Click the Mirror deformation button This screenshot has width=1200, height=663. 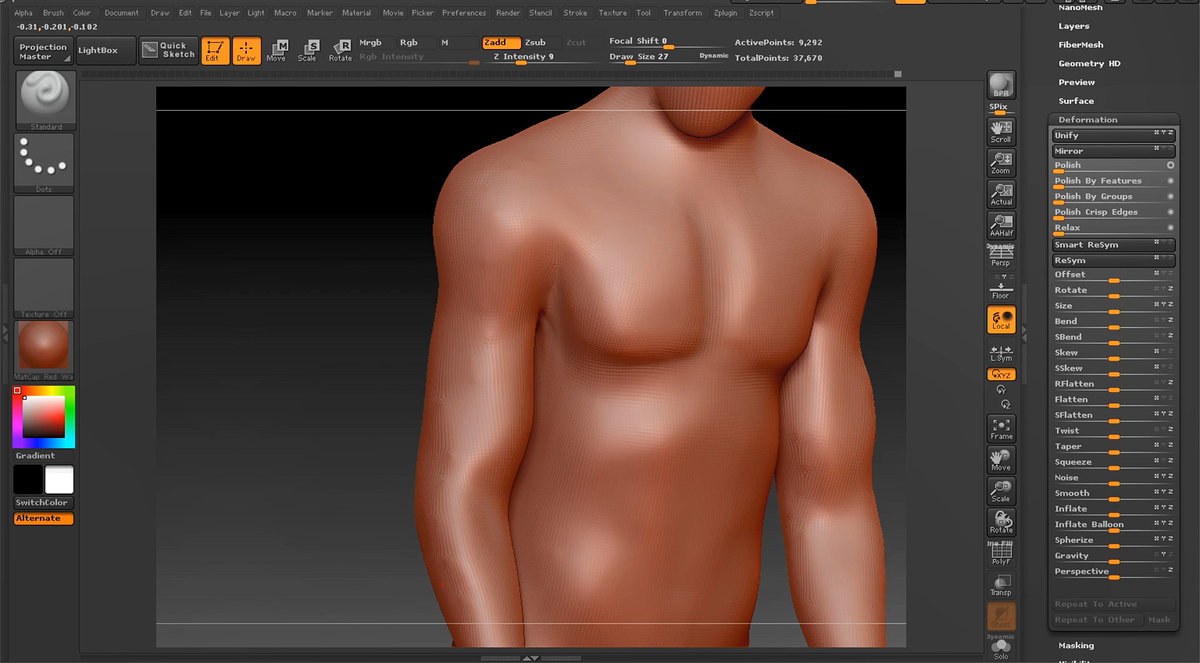1113,151
